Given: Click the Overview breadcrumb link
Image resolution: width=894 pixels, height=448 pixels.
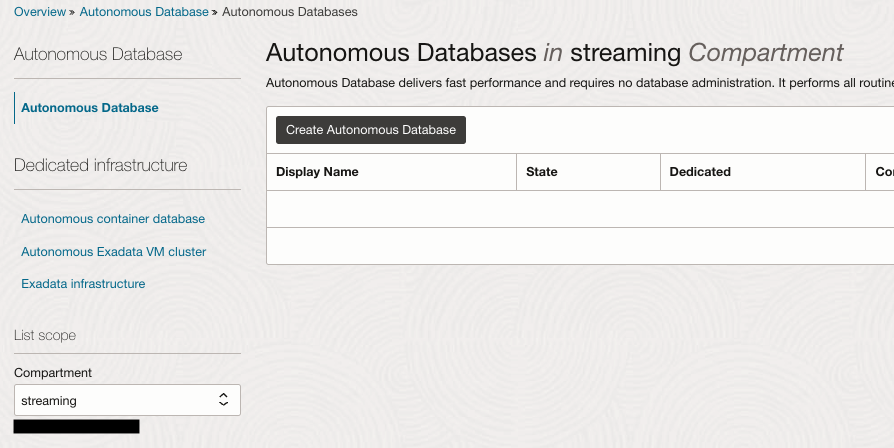Looking at the screenshot, I should (39, 12).
